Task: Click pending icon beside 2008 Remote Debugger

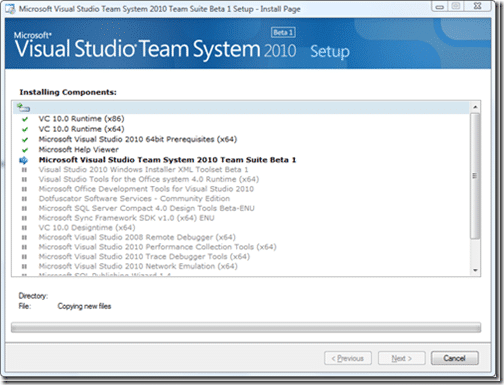Action: [24, 238]
